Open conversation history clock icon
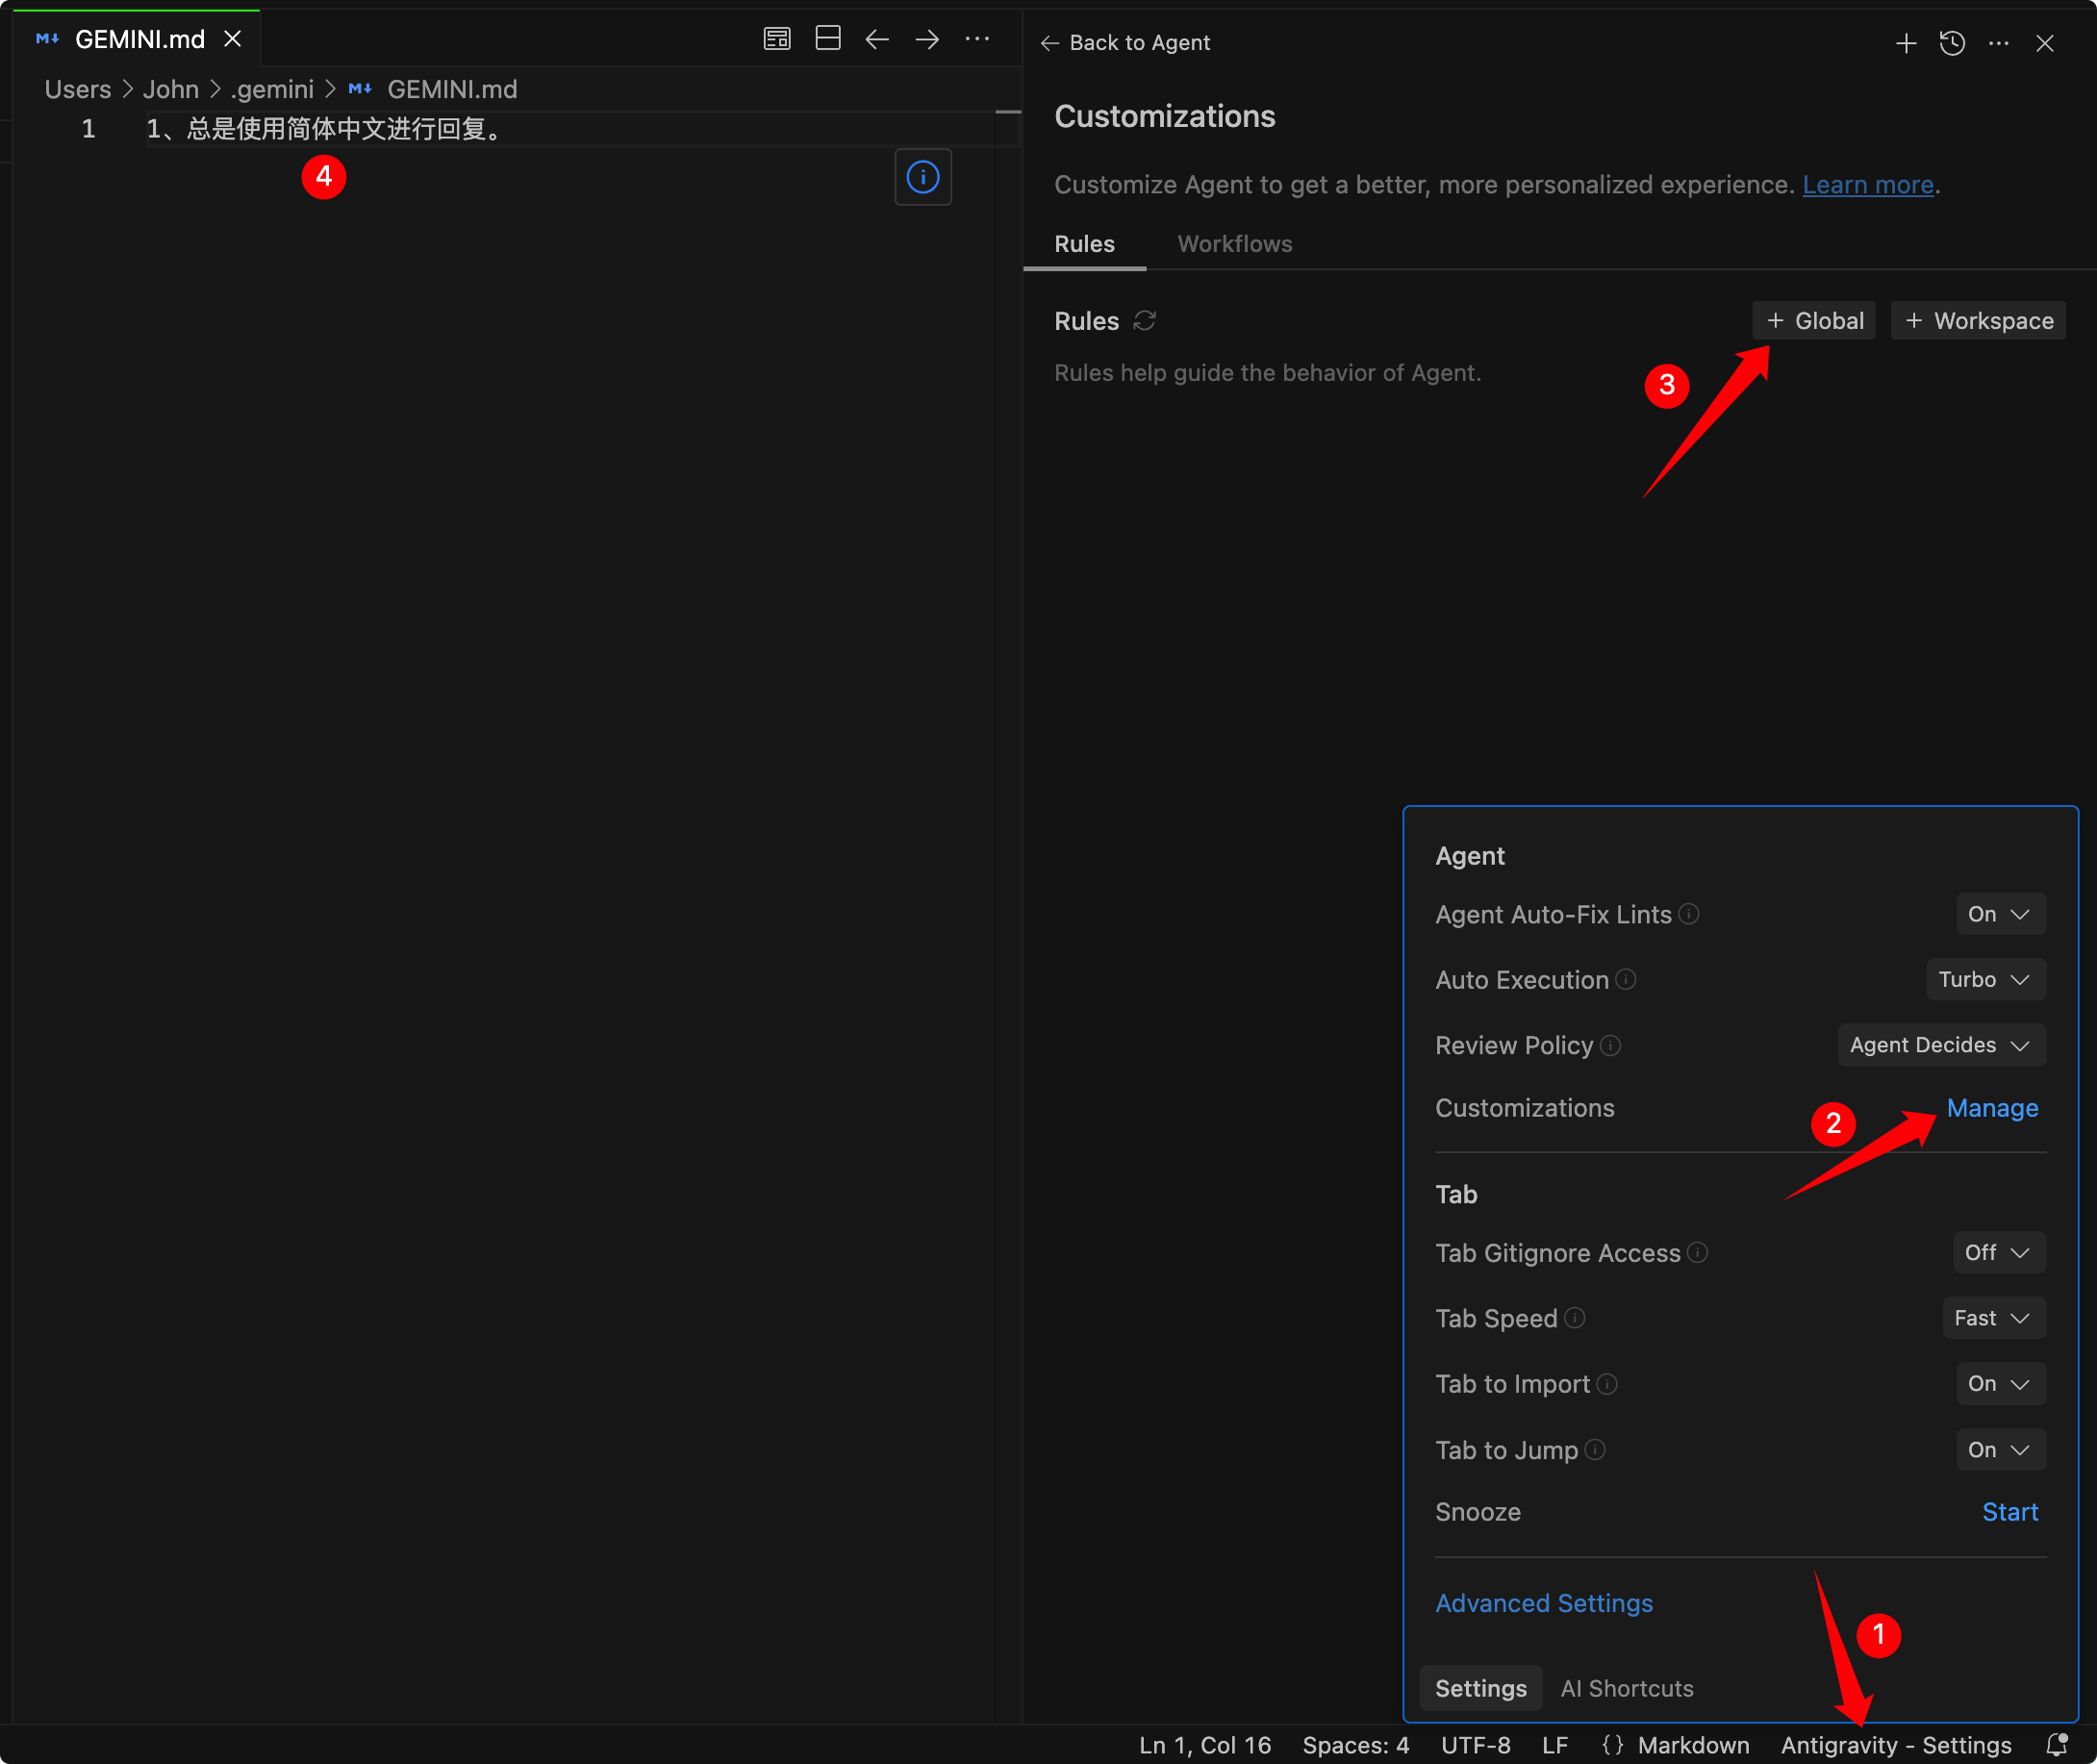The height and width of the screenshot is (1764, 2097). [1952, 43]
